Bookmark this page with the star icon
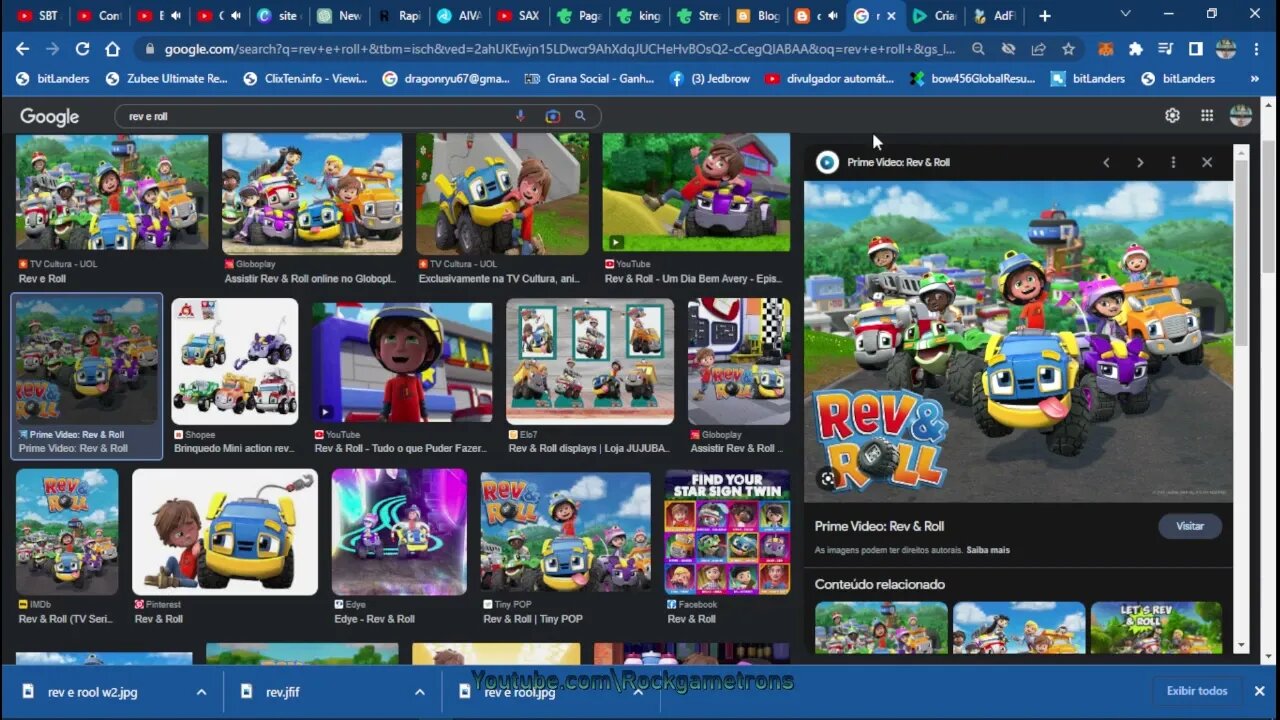Image resolution: width=1280 pixels, height=720 pixels. pos(1068,48)
